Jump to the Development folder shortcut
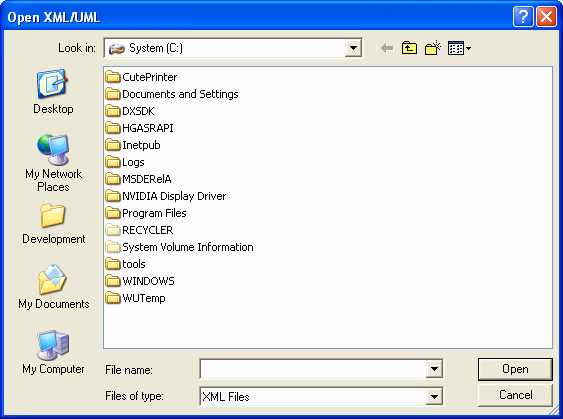This screenshot has height=419, width=563. pyautogui.click(x=53, y=224)
